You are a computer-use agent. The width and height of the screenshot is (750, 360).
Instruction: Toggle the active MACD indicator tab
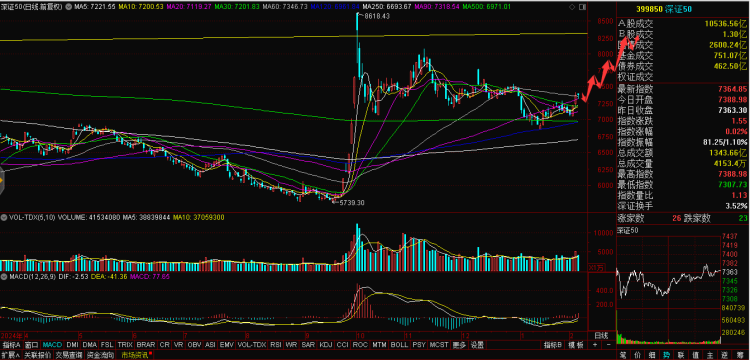(x=52, y=345)
